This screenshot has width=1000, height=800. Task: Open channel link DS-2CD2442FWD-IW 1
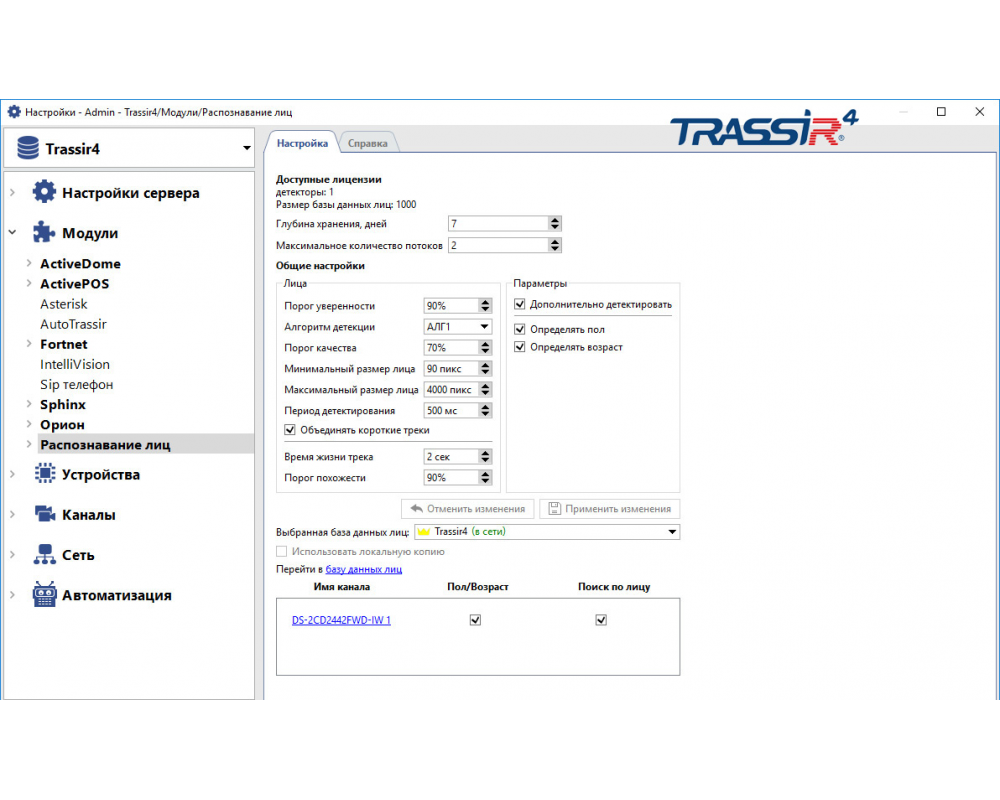pos(341,620)
